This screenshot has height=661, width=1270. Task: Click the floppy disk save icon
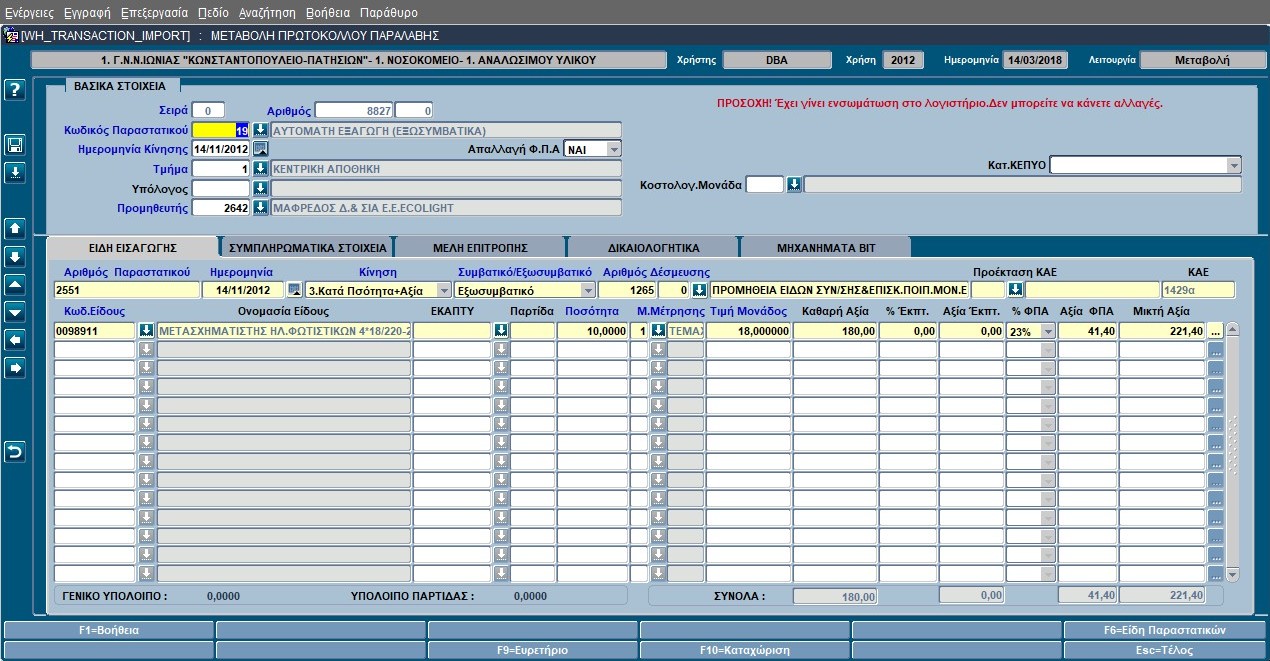[14, 146]
